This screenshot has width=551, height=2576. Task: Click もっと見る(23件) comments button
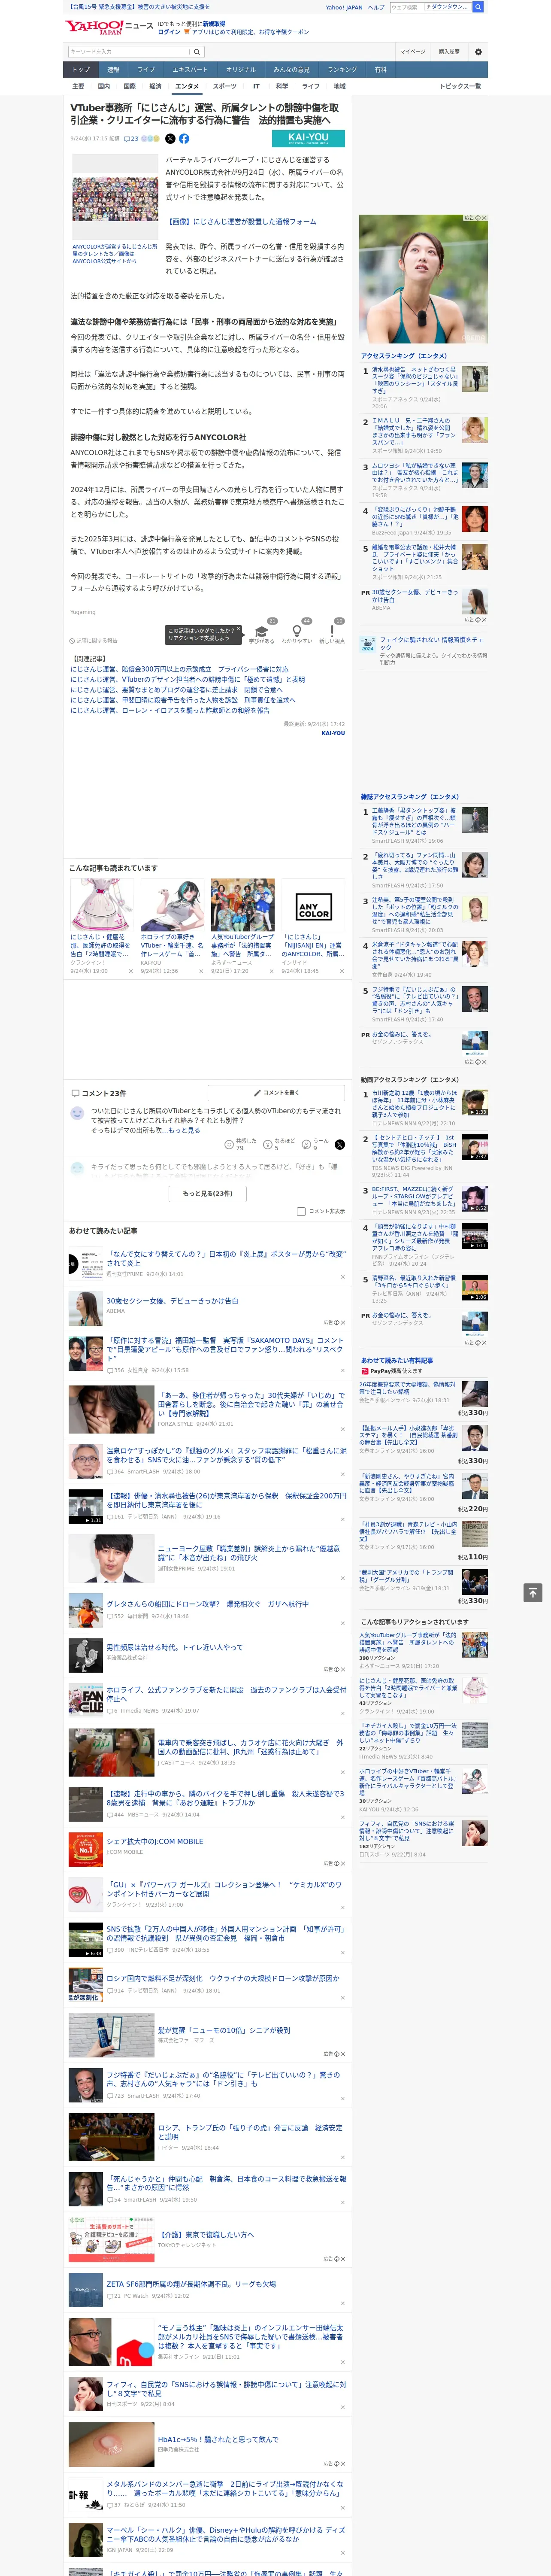[208, 1193]
